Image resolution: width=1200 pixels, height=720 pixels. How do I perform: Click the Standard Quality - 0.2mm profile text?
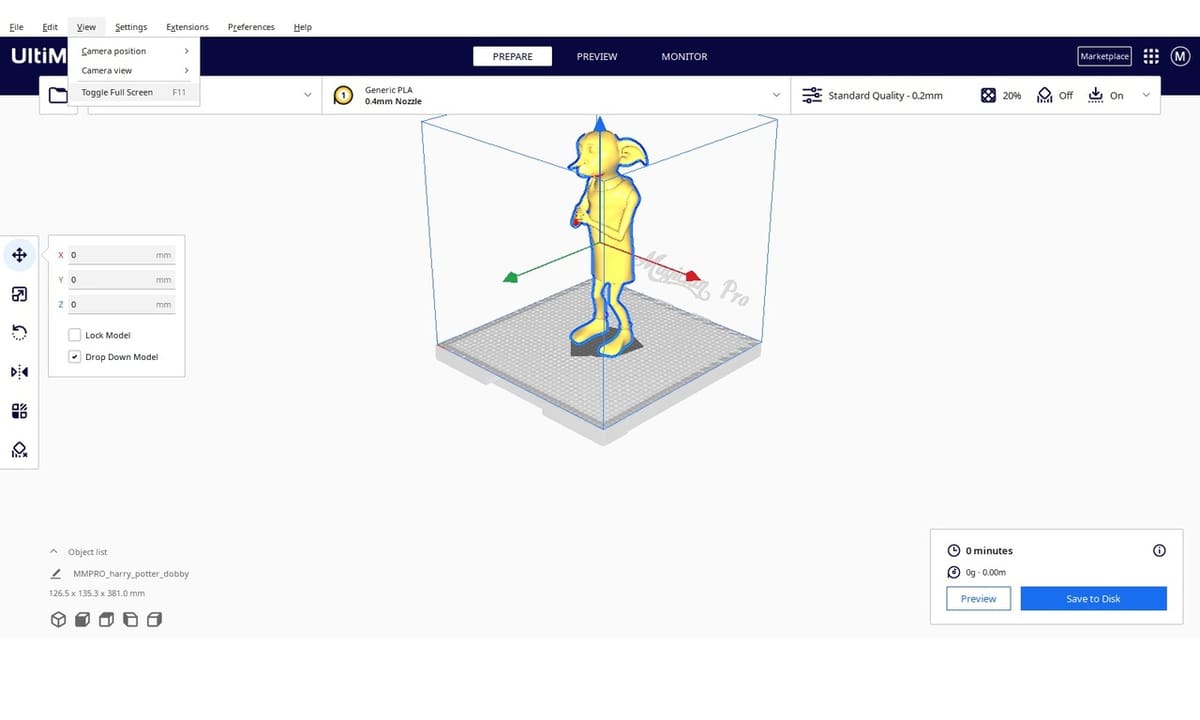(x=886, y=95)
